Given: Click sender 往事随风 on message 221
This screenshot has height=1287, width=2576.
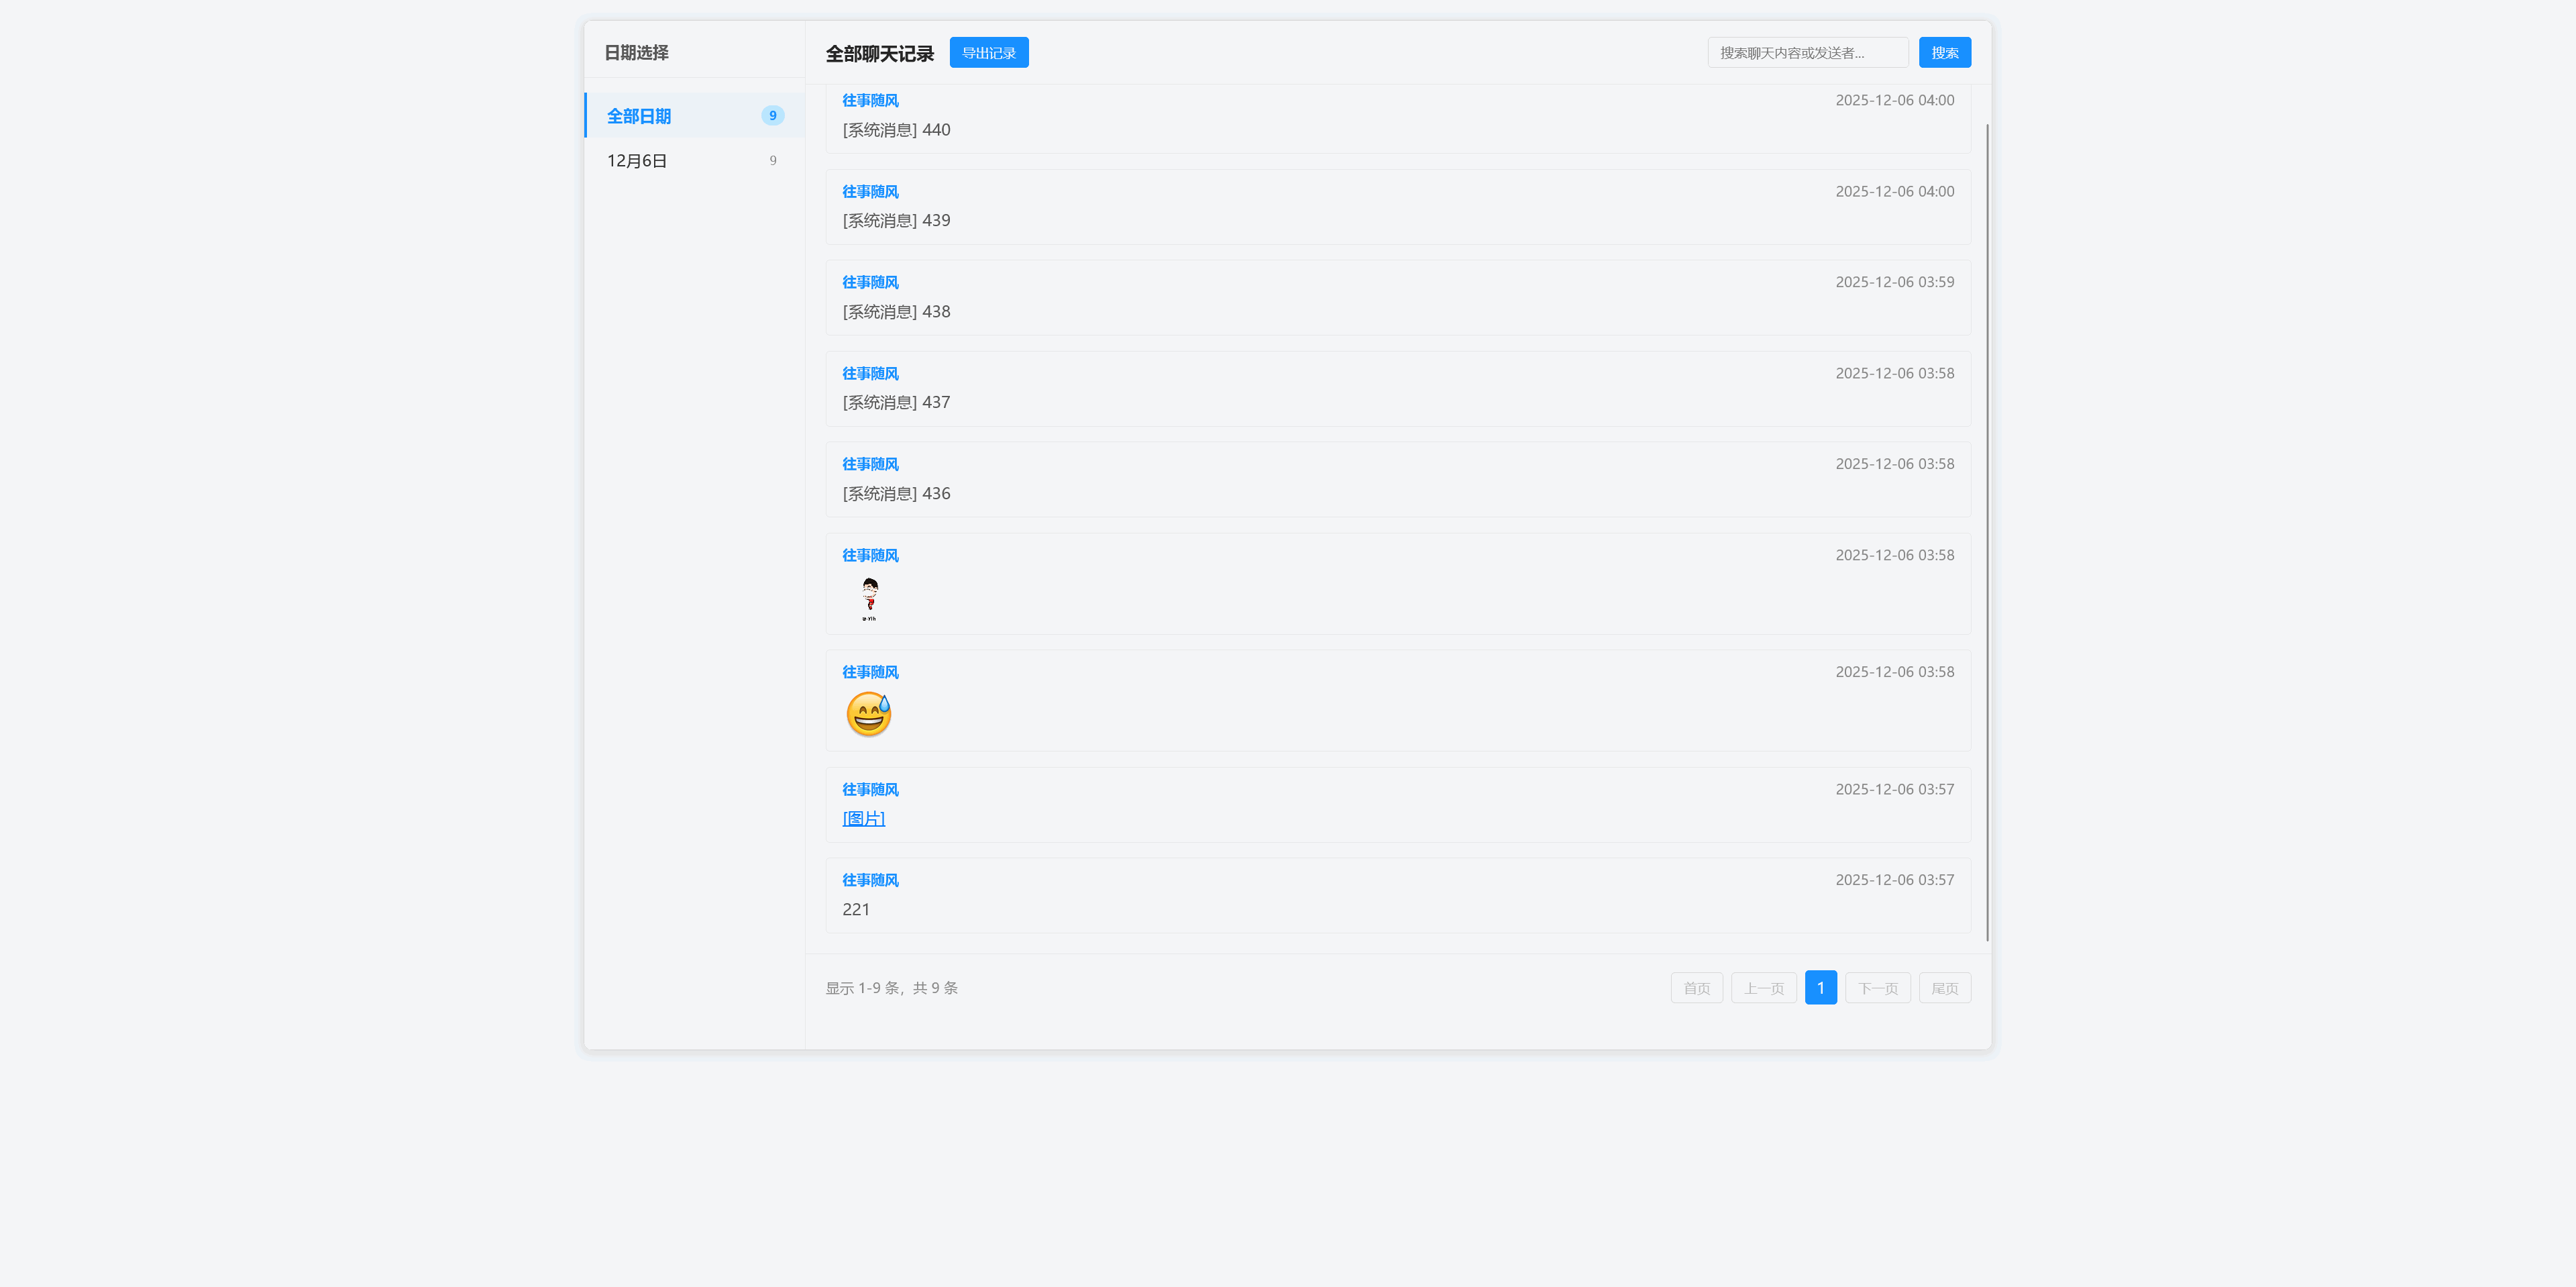Looking at the screenshot, I should [x=869, y=880].
